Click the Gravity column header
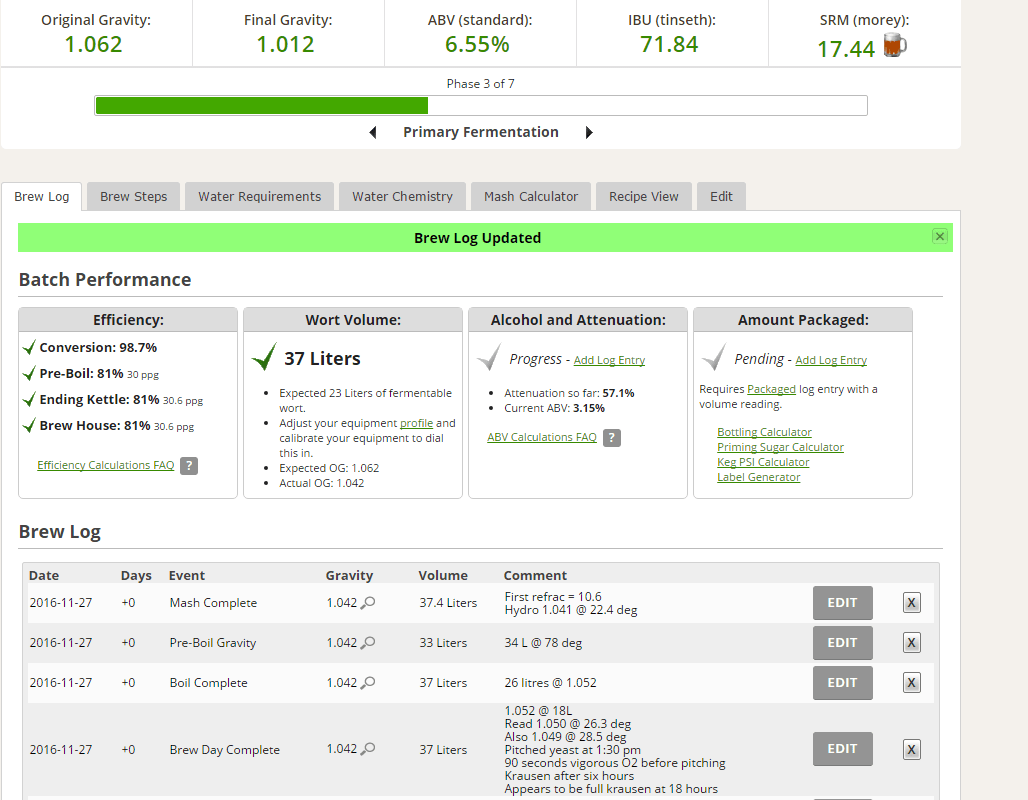 [x=349, y=575]
